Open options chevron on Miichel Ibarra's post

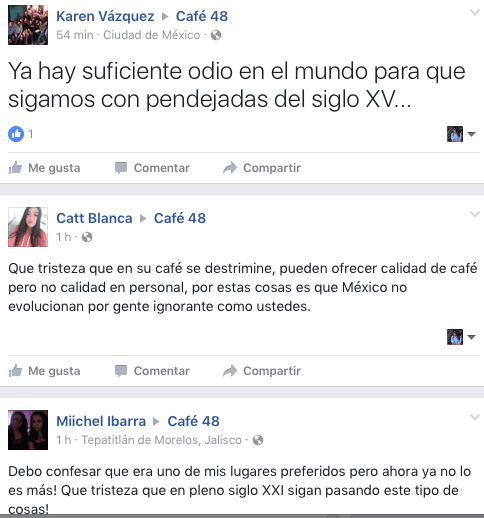474,417
